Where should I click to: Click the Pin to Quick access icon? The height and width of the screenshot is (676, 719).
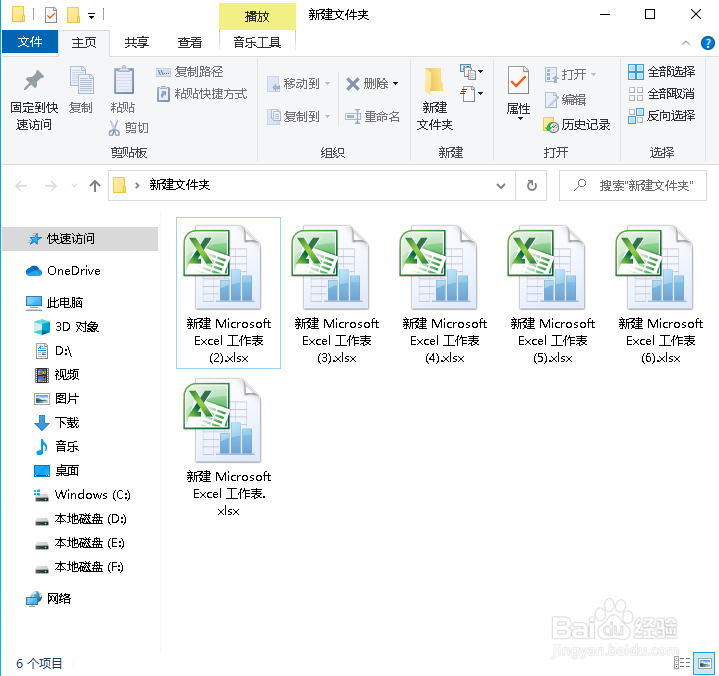(x=34, y=81)
